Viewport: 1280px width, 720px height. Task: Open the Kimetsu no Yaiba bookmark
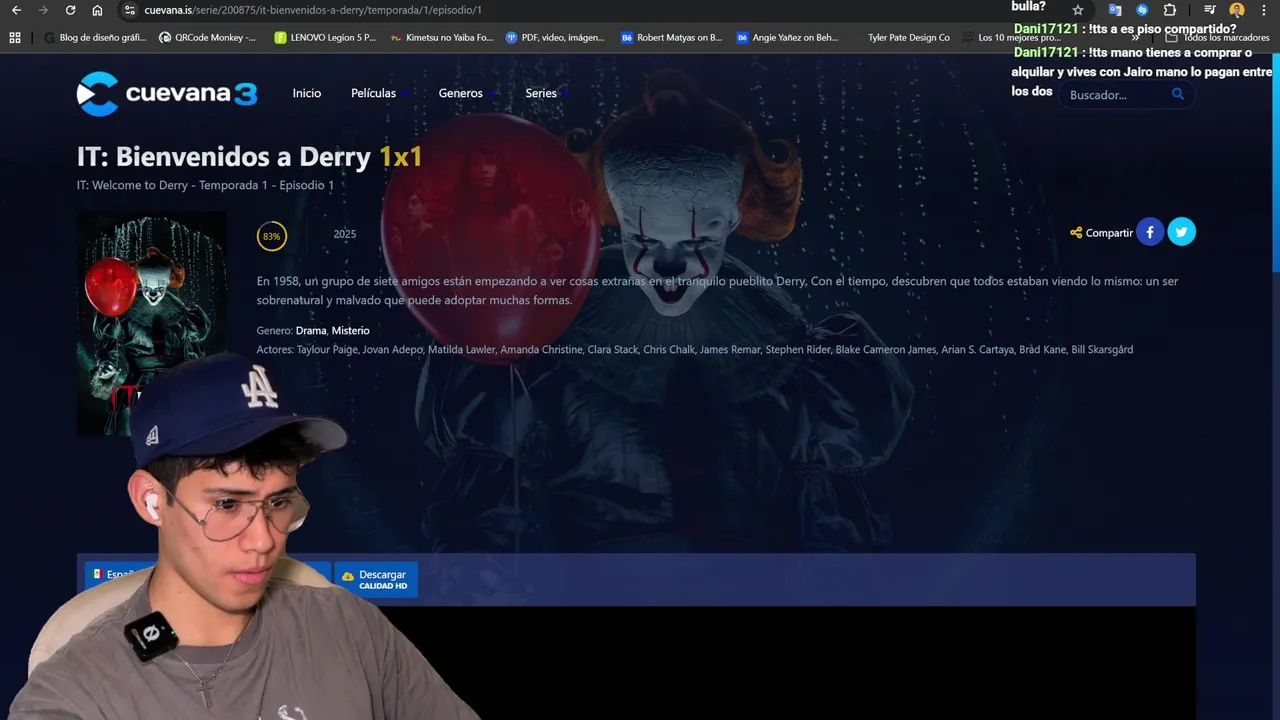point(441,38)
